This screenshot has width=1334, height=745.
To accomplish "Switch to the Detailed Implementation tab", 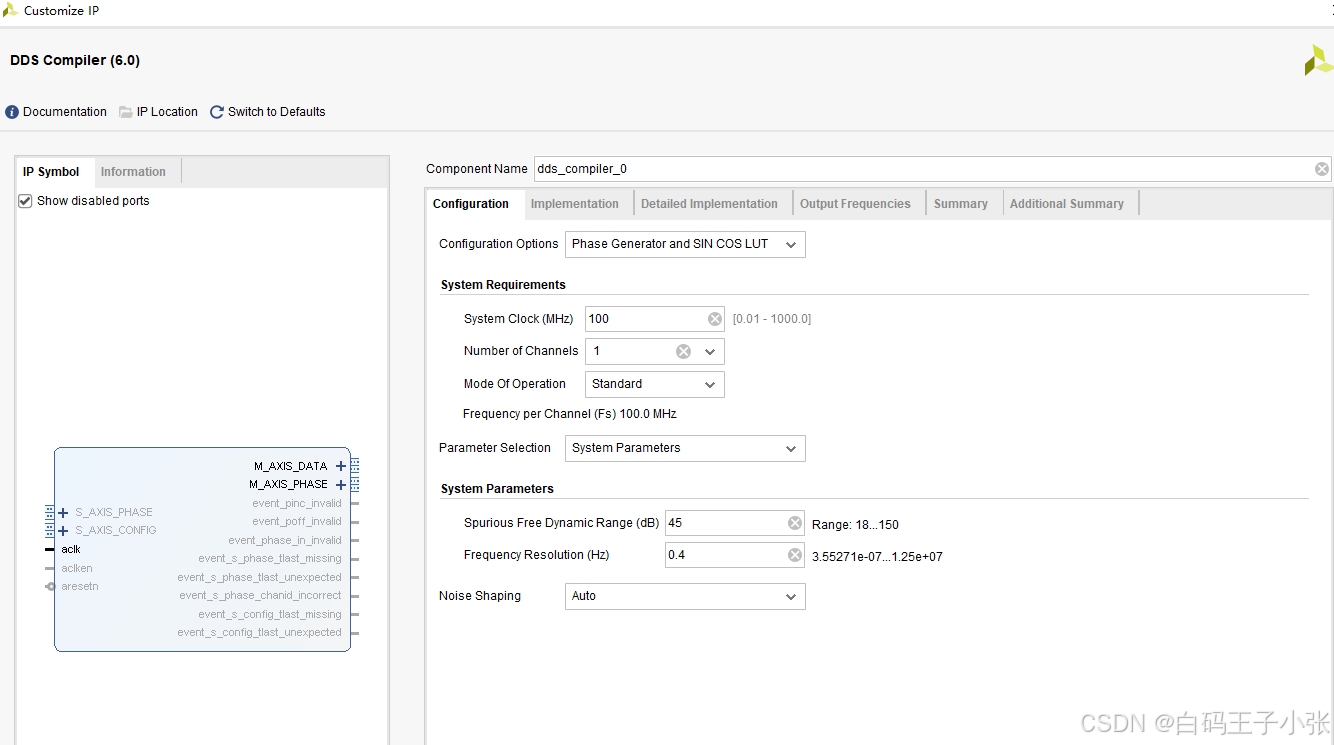I will pos(709,204).
